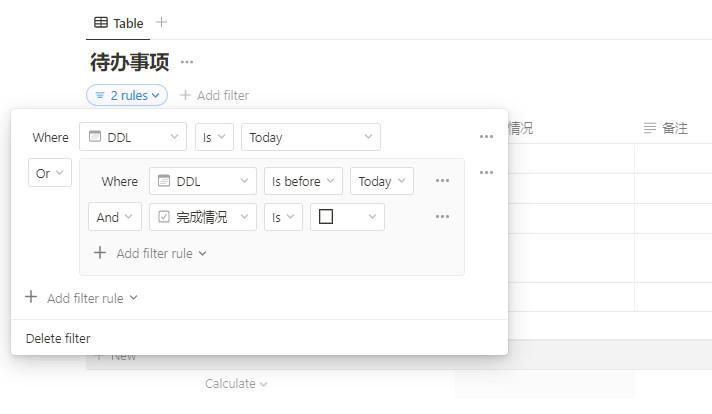712x414 pixels.
Task: Open the Is before condition dropdown
Action: click(x=303, y=181)
